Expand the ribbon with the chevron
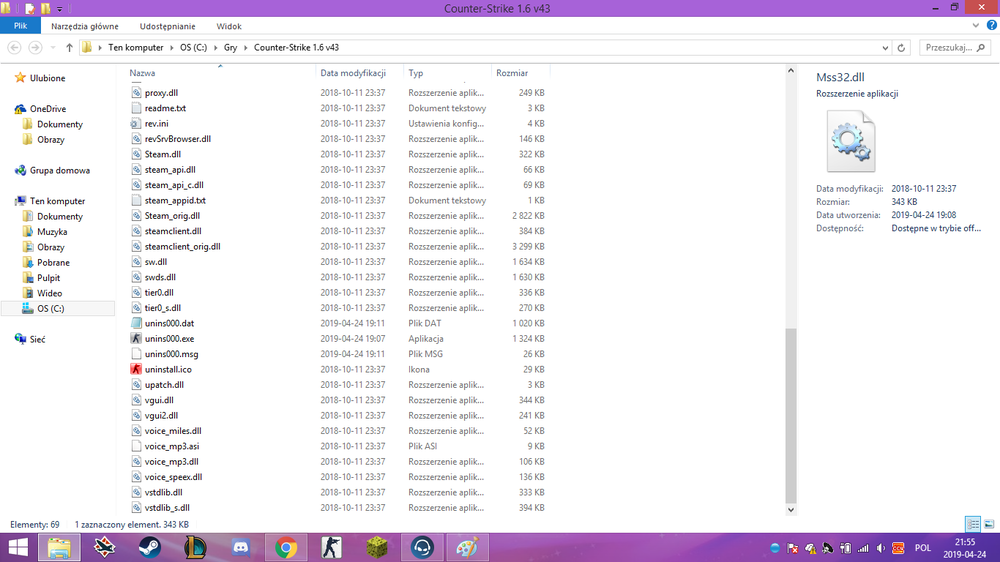Image resolution: width=1000 pixels, height=562 pixels. coord(975,26)
